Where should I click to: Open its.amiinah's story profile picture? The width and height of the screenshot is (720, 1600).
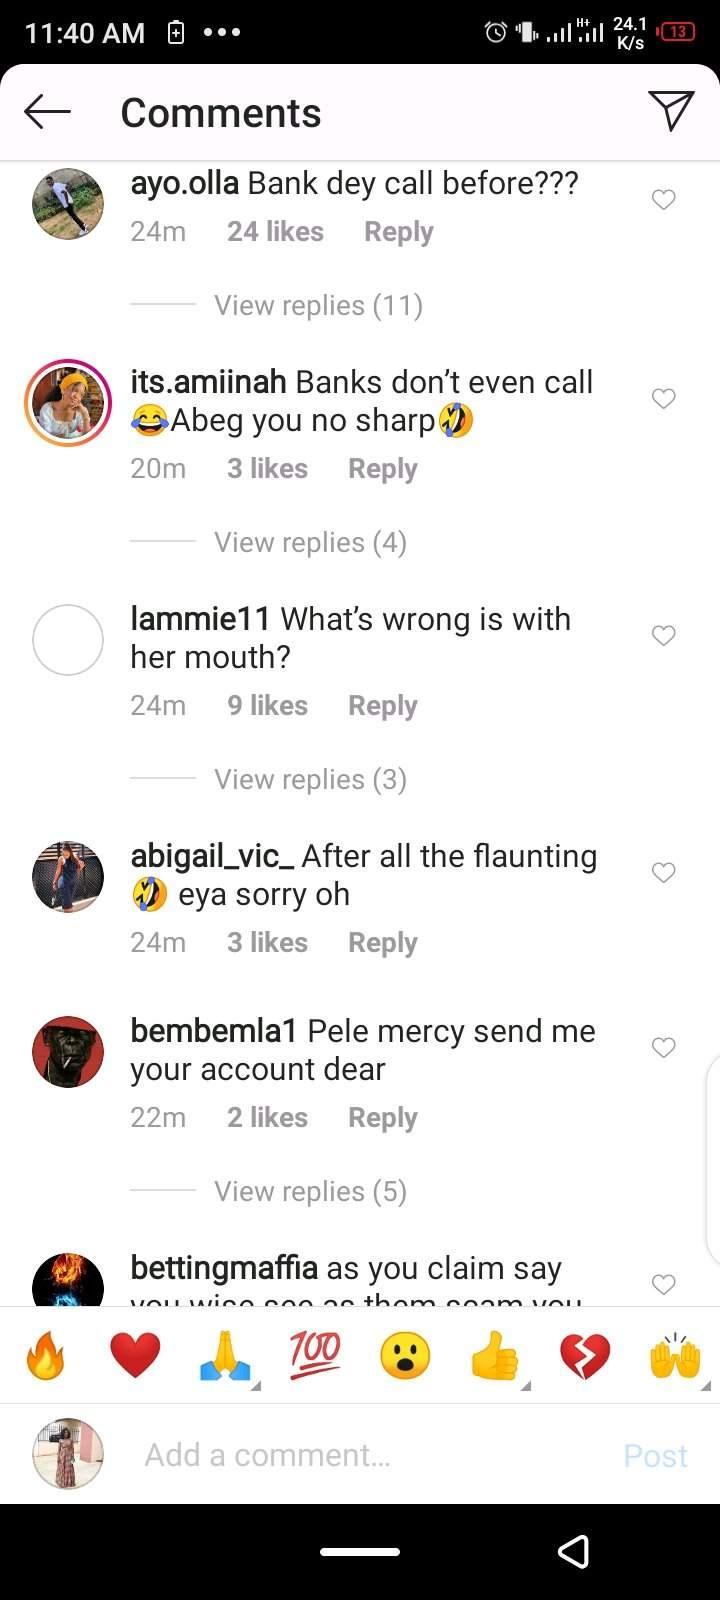pyautogui.click(x=68, y=403)
